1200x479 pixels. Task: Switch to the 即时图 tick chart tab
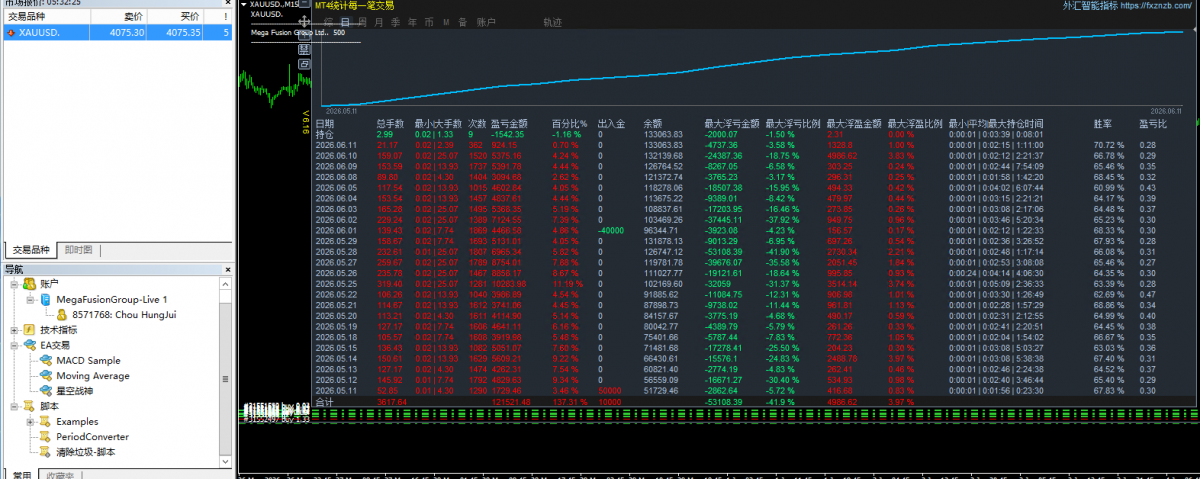coord(78,249)
